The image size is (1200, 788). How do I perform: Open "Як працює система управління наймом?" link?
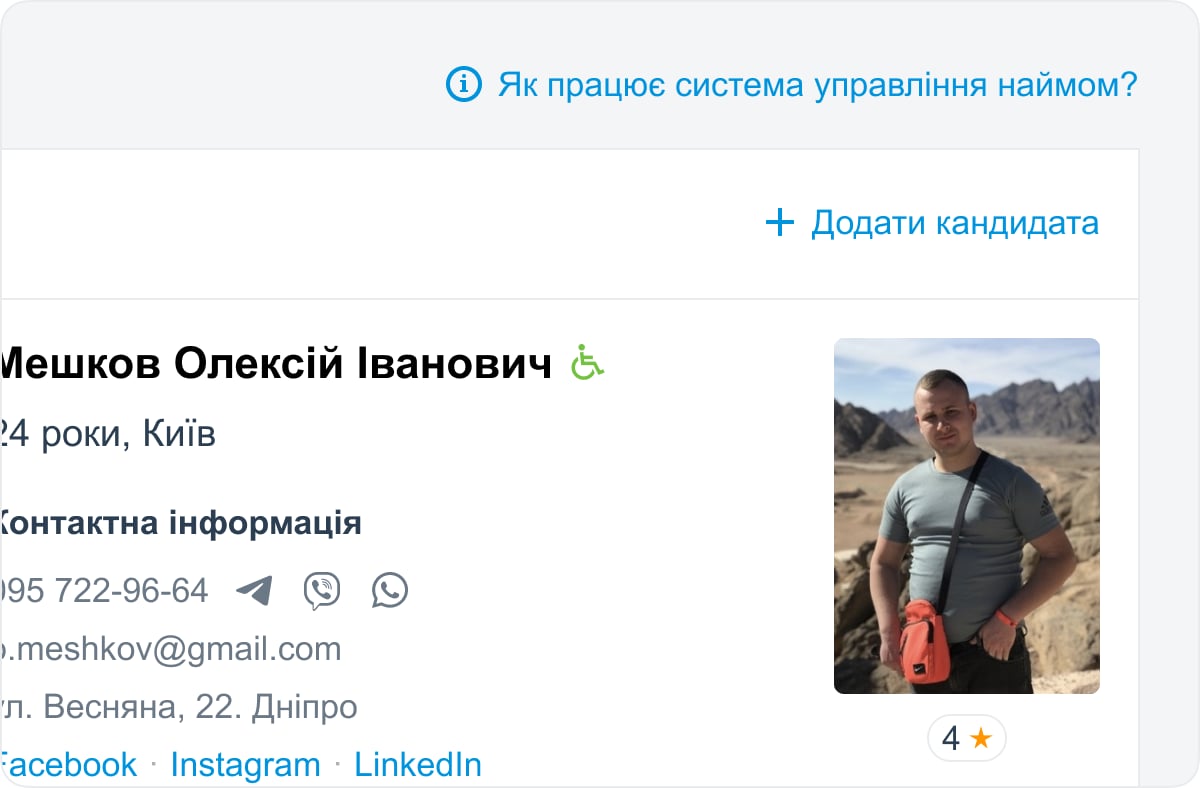pos(817,85)
